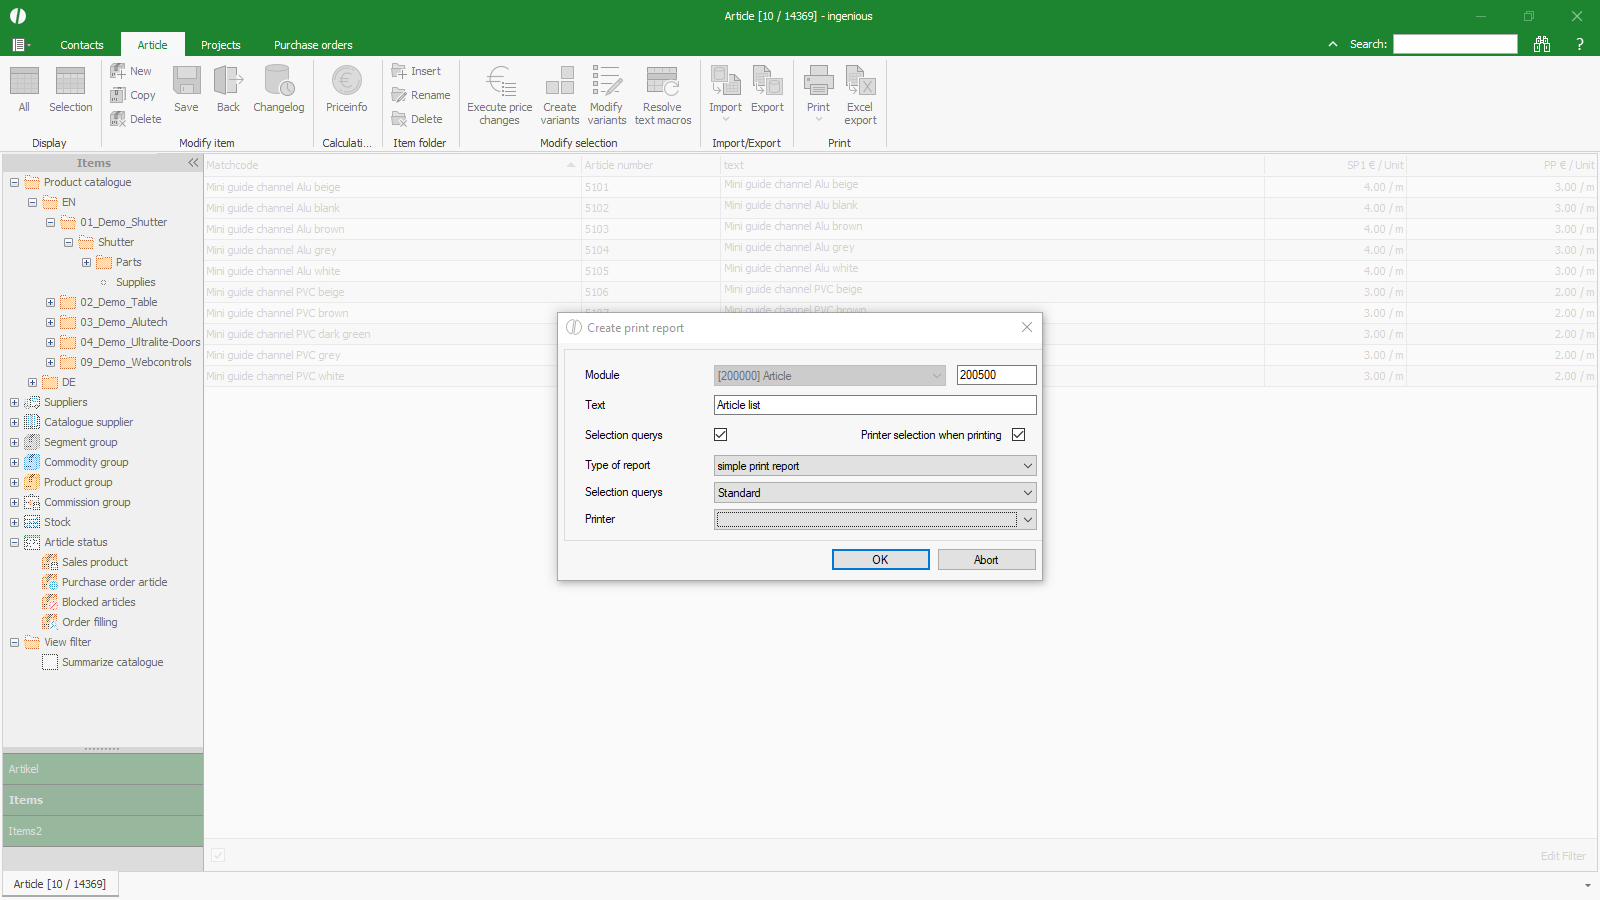Confirm the dialog with OK

(880, 560)
